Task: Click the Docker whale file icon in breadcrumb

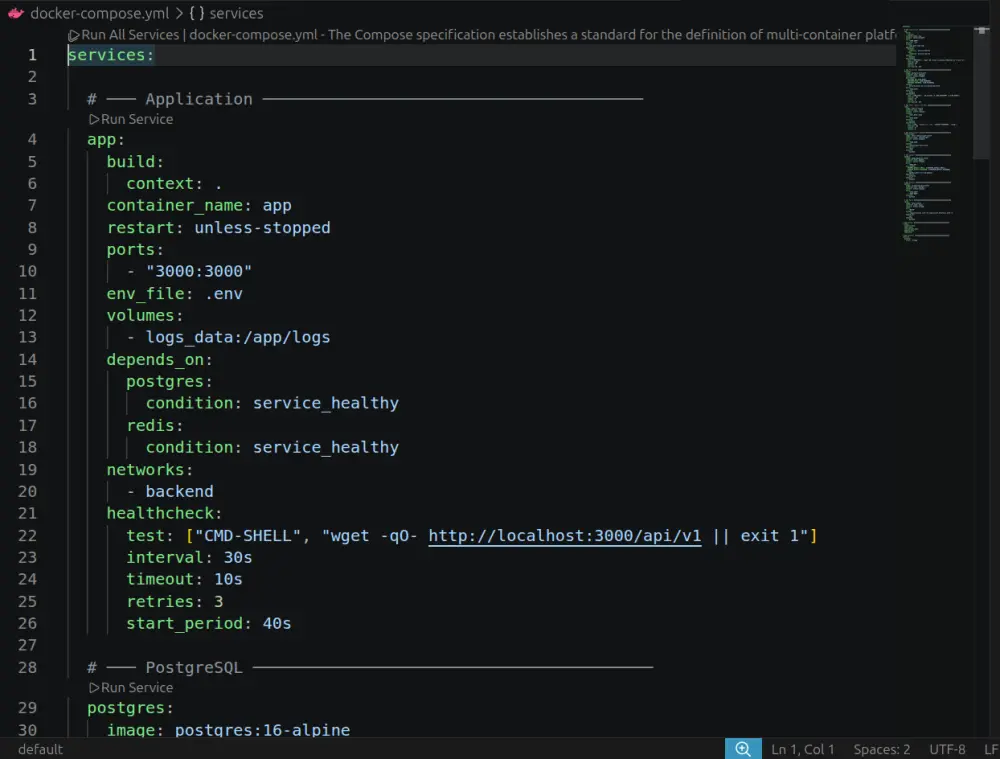Action: tap(15, 13)
